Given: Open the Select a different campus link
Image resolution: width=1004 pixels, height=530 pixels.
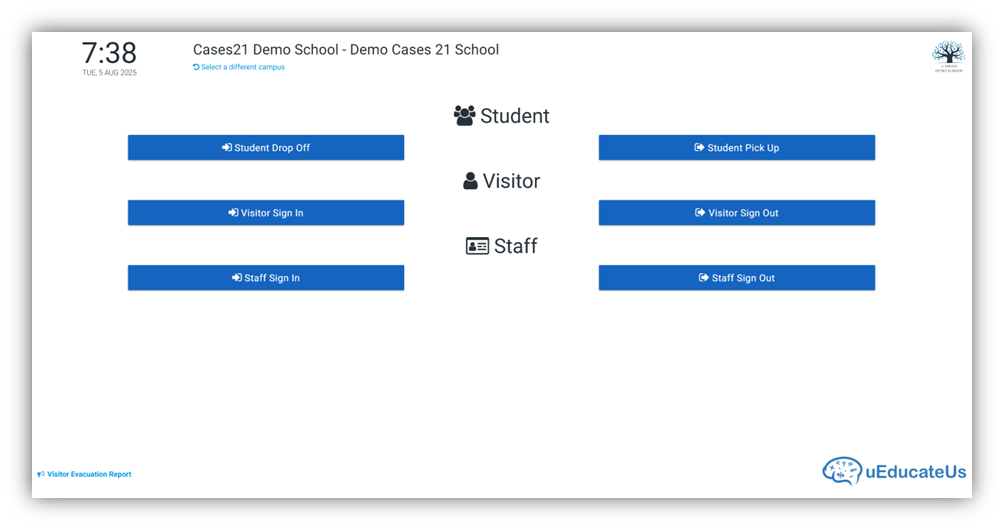Looking at the screenshot, I should click(243, 67).
